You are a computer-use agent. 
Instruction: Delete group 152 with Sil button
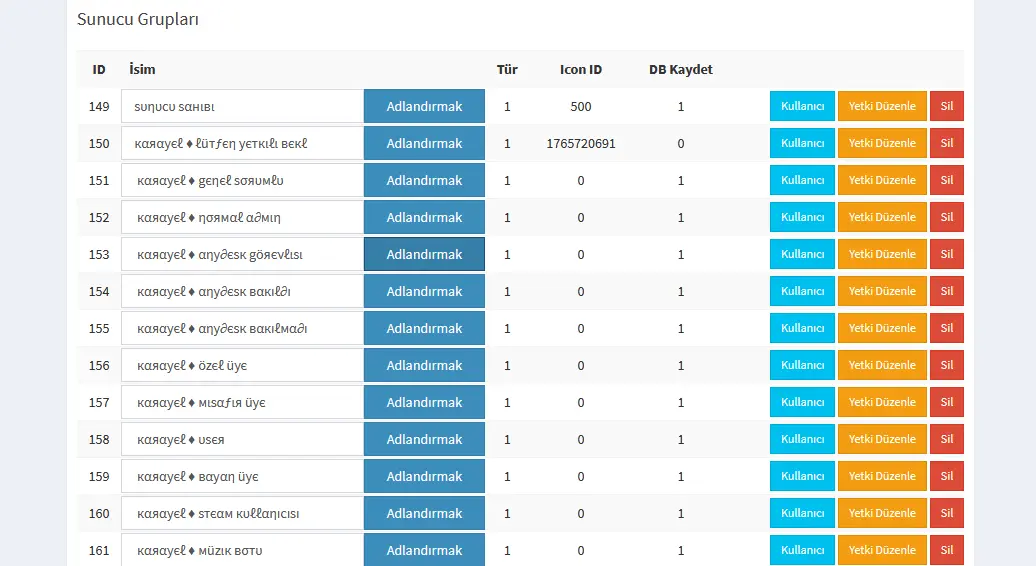point(946,217)
